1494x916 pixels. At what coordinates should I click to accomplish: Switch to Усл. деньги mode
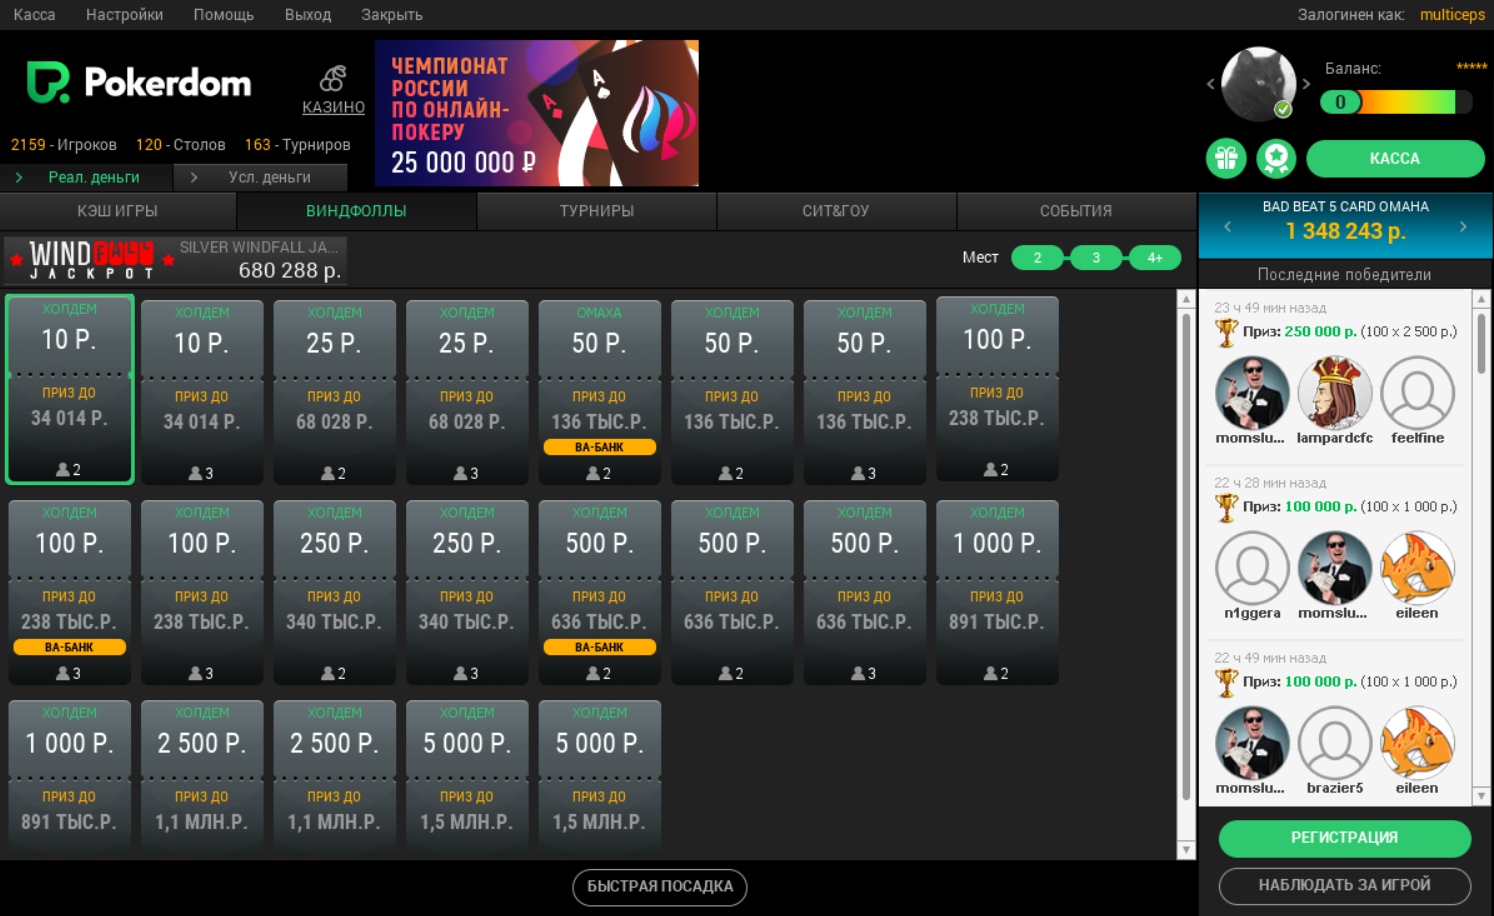click(260, 177)
